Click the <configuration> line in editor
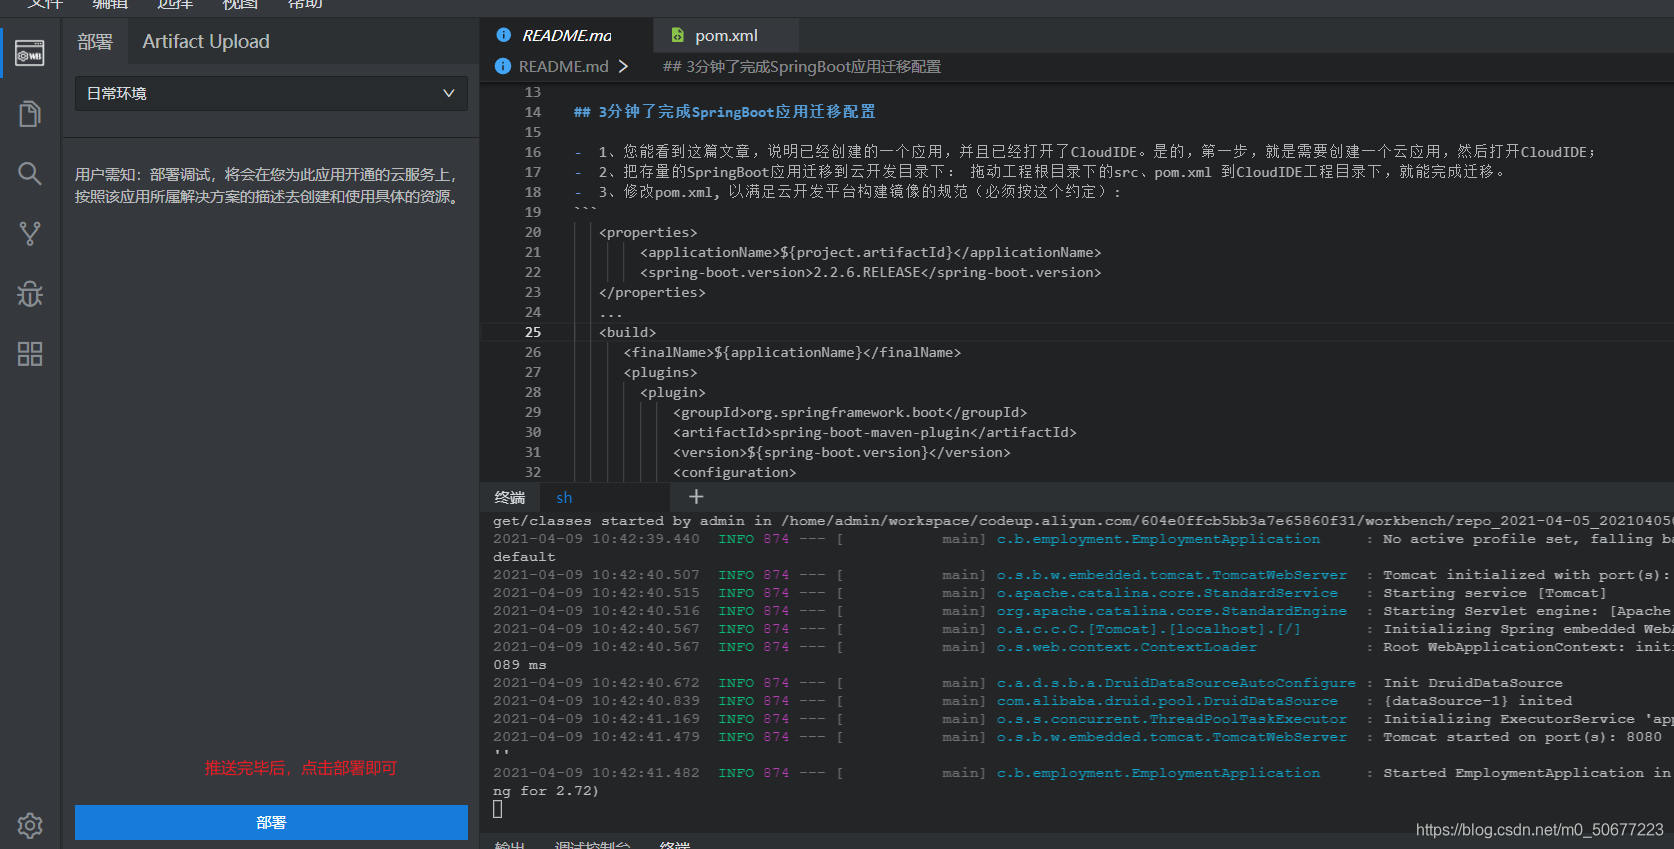 pos(735,472)
